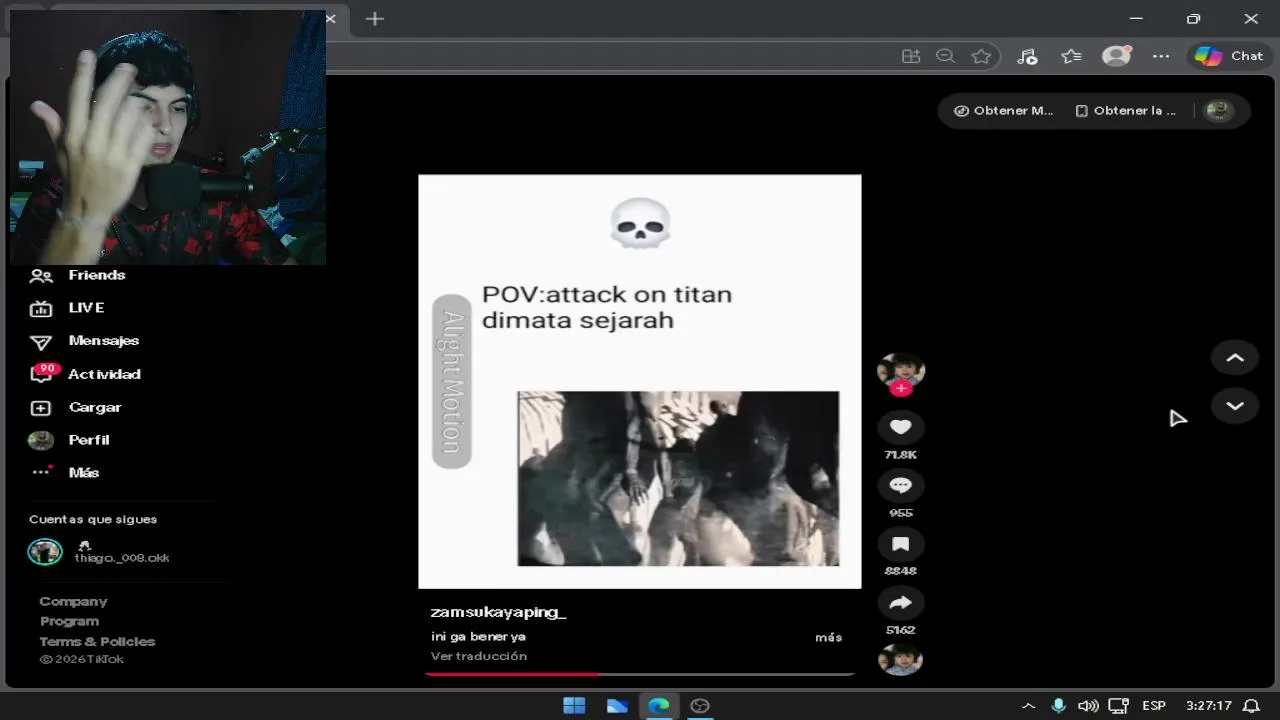
Task: Click the Perfil avatar icon in sidebar
Action: click(x=41, y=440)
